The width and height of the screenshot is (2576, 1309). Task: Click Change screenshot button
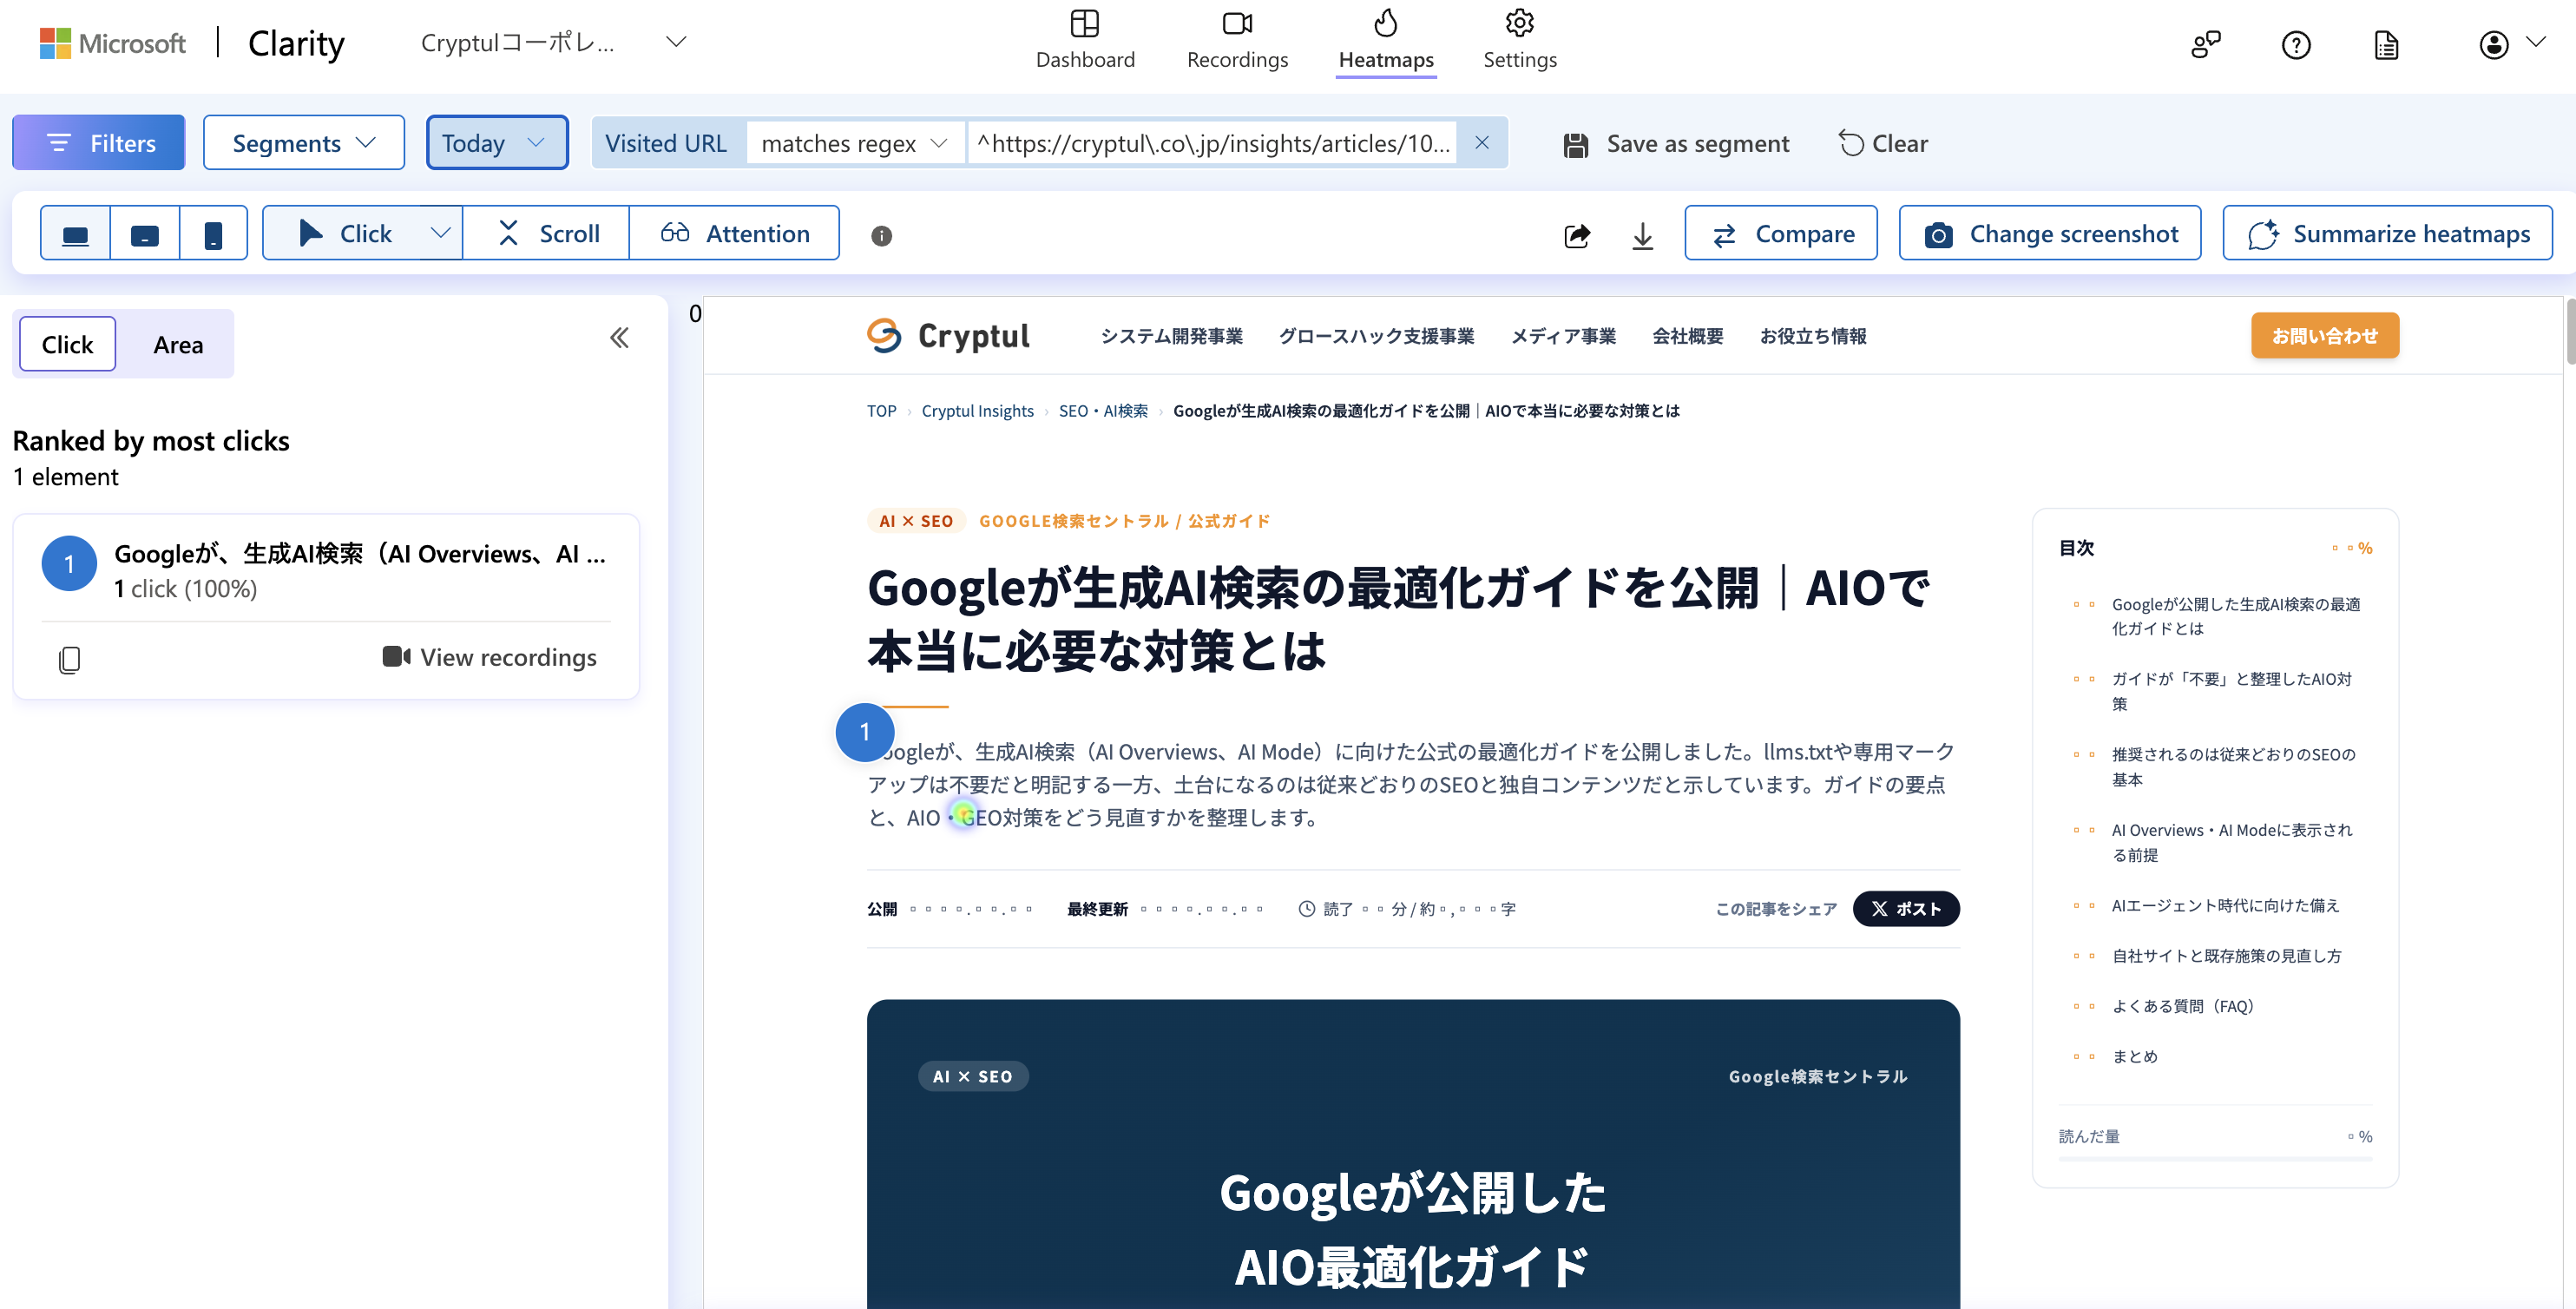pos(2050,234)
